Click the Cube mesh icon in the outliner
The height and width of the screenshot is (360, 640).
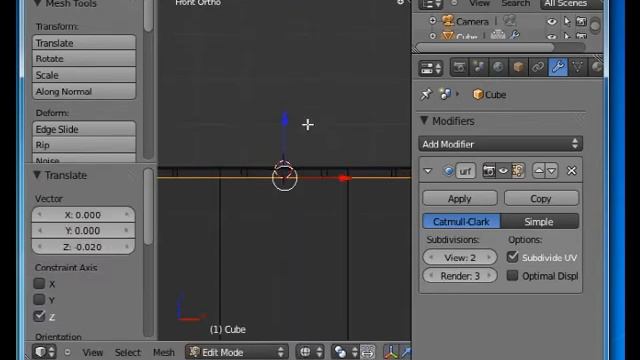tap(448, 36)
